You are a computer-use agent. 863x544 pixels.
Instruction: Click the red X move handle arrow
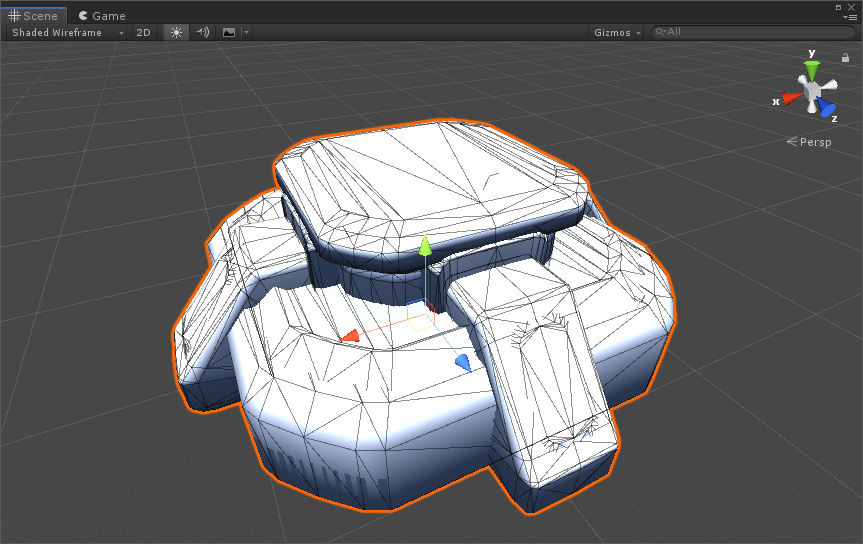[x=349, y=335]
